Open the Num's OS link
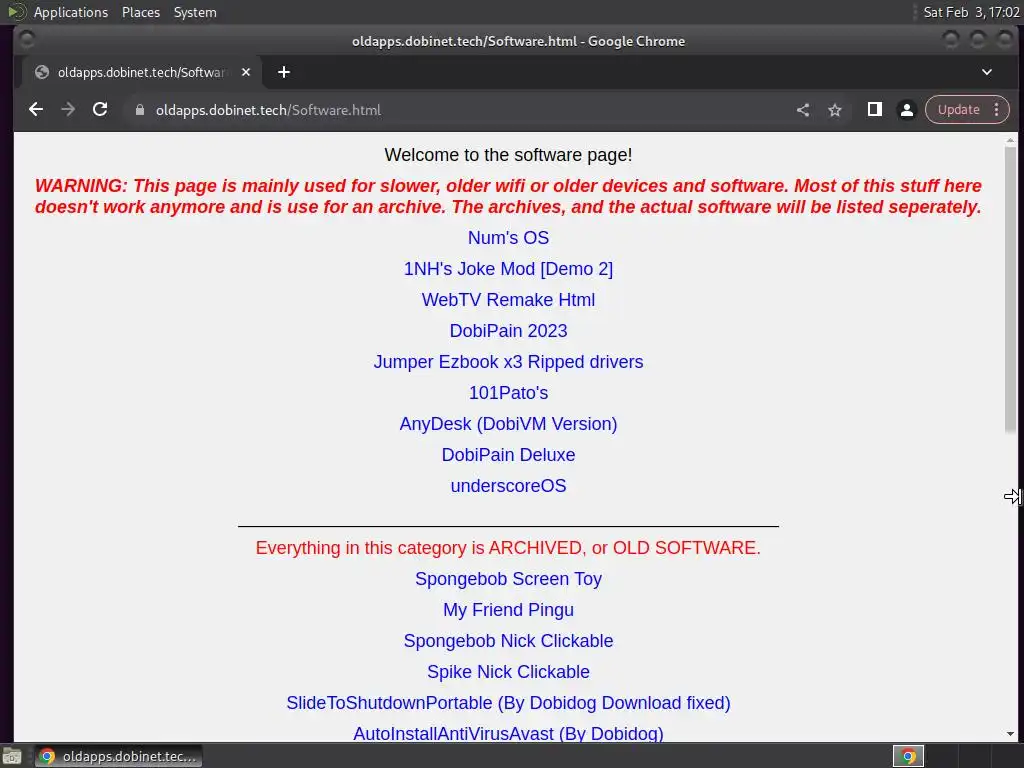Viewport: 1024px width, 768px height. point(508,238)
